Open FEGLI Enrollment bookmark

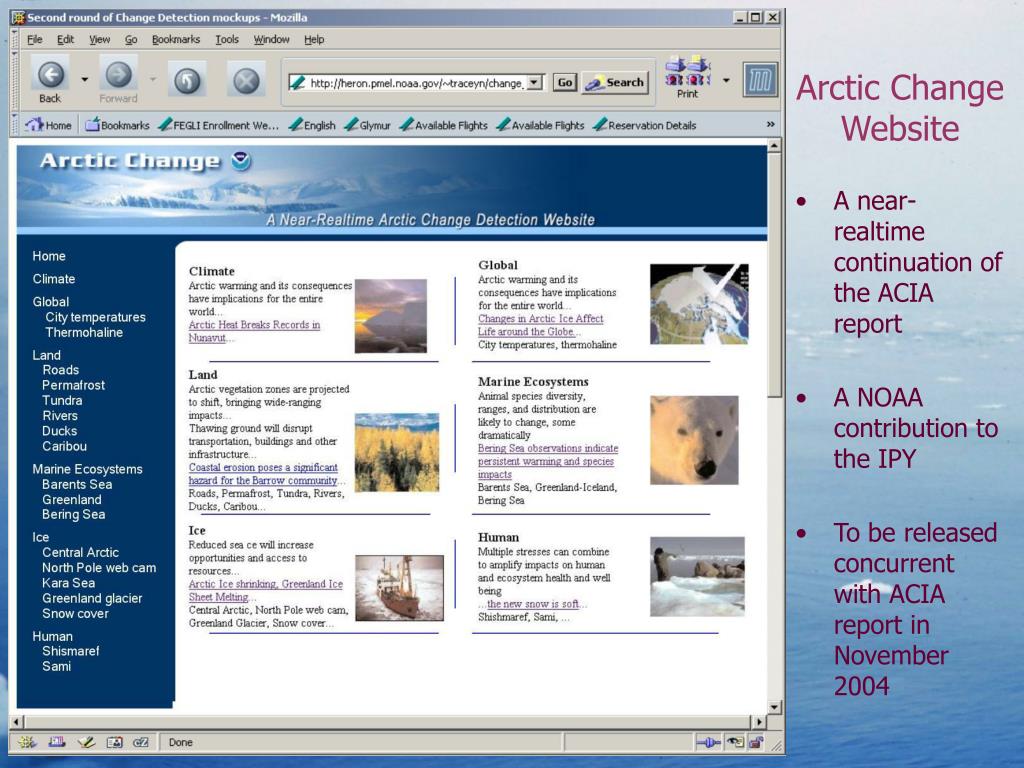pyautogui.click(x=219, y=125)
